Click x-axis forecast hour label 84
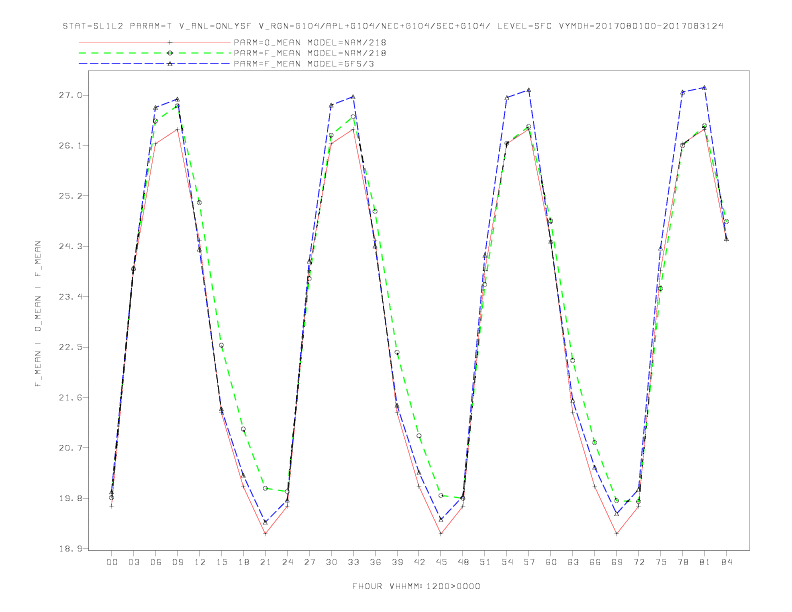The image size is (792, 612). [727, 562]
